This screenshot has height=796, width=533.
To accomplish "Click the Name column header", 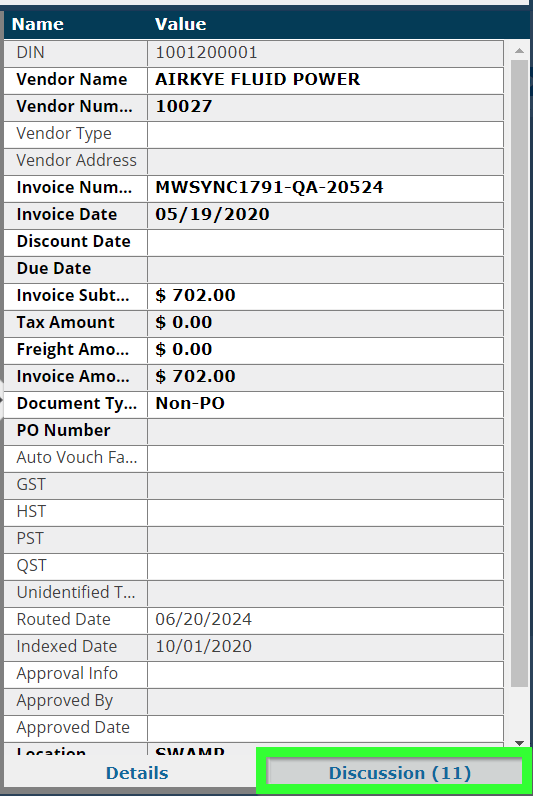I will point(38,24).
